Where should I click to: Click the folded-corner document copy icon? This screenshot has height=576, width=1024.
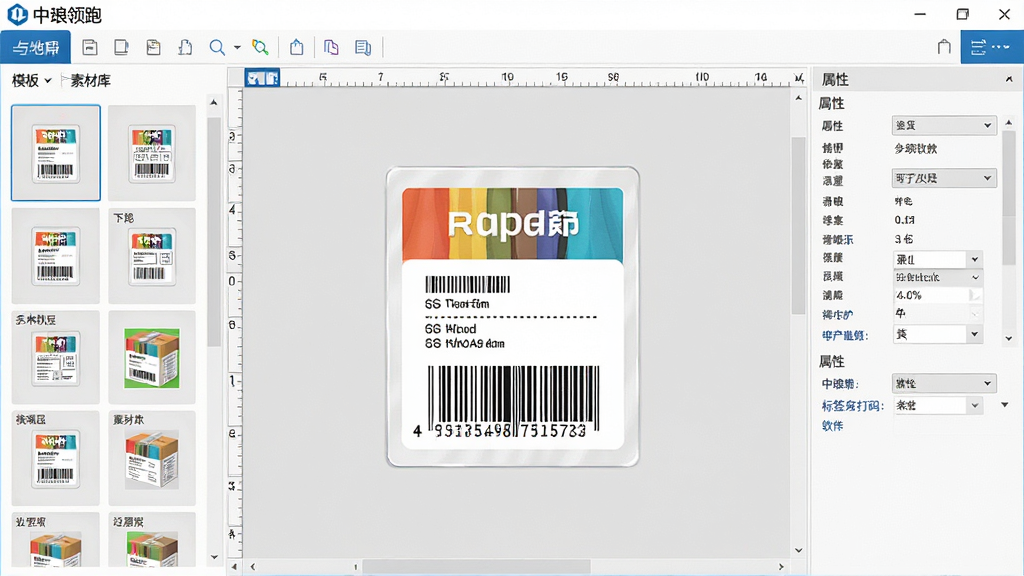(185, 47)
